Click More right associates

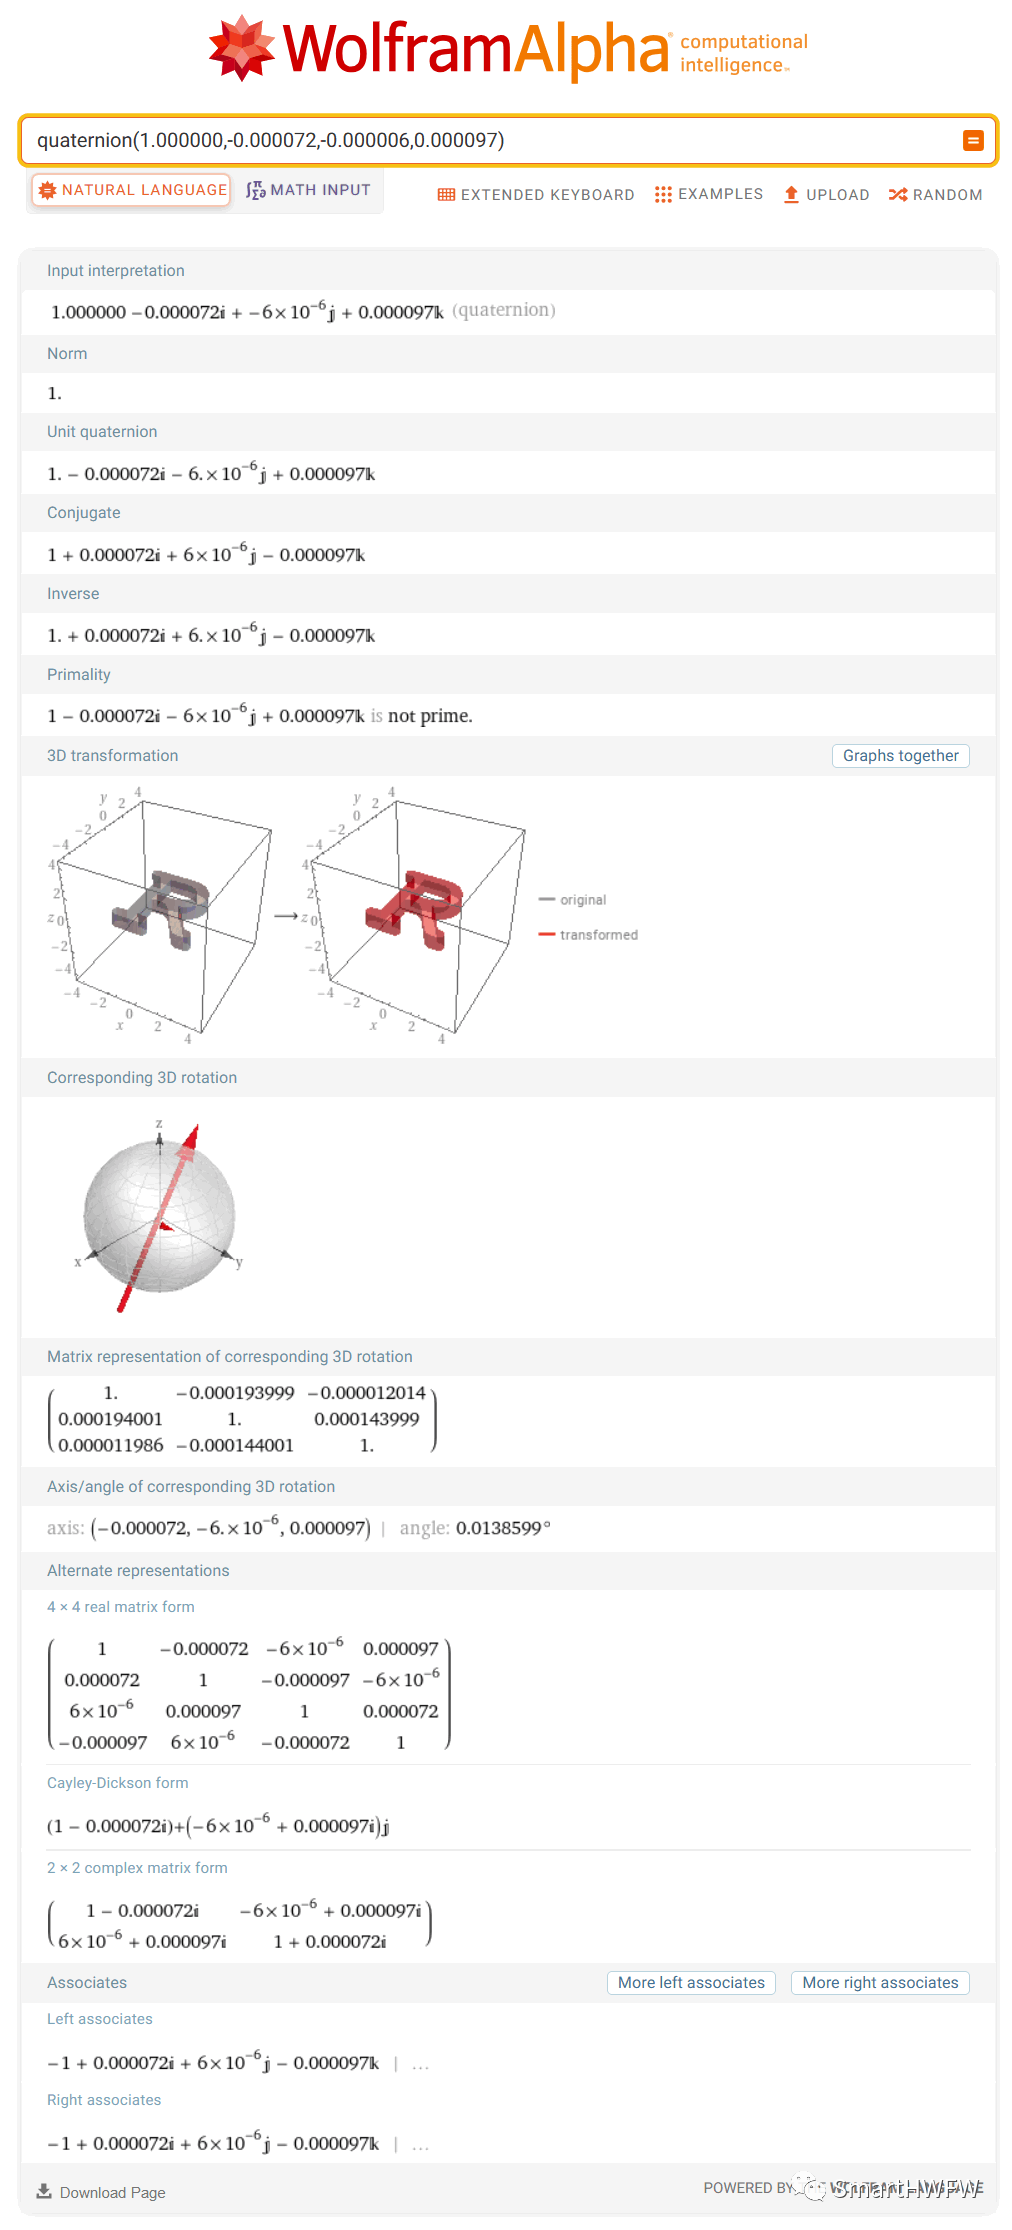coord(879,1982)
